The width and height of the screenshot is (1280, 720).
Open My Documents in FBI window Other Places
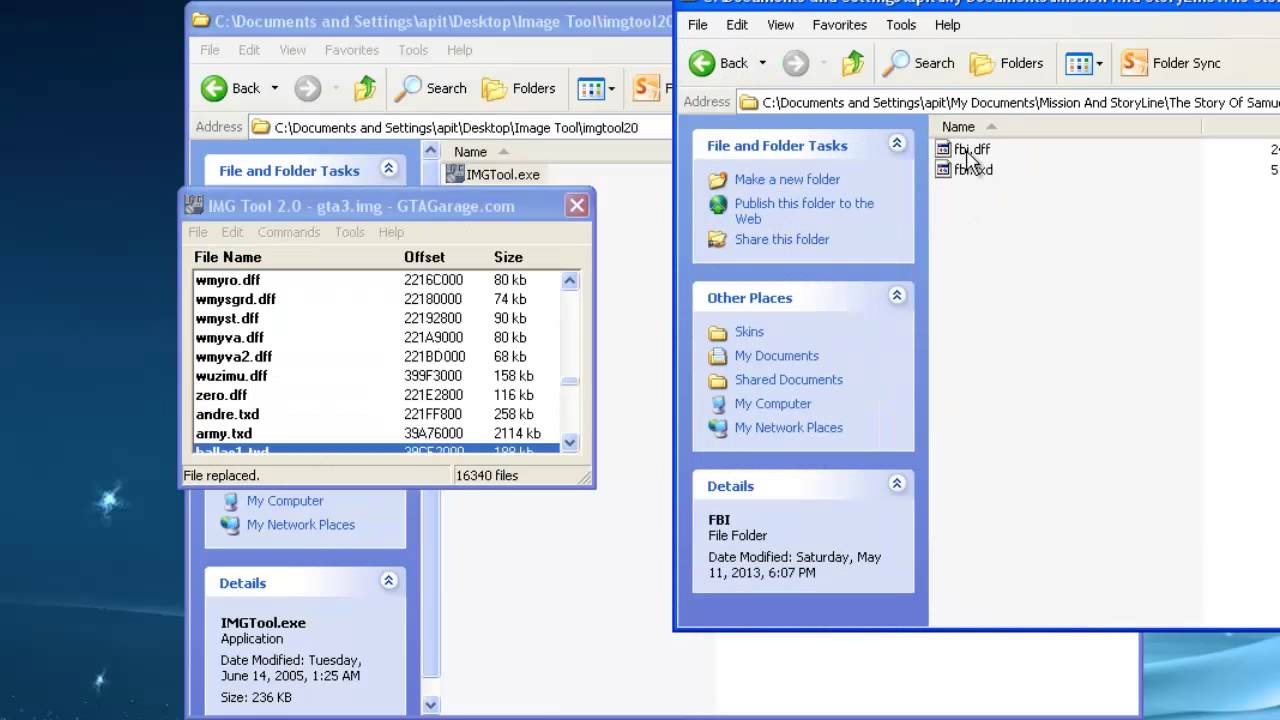776,356
